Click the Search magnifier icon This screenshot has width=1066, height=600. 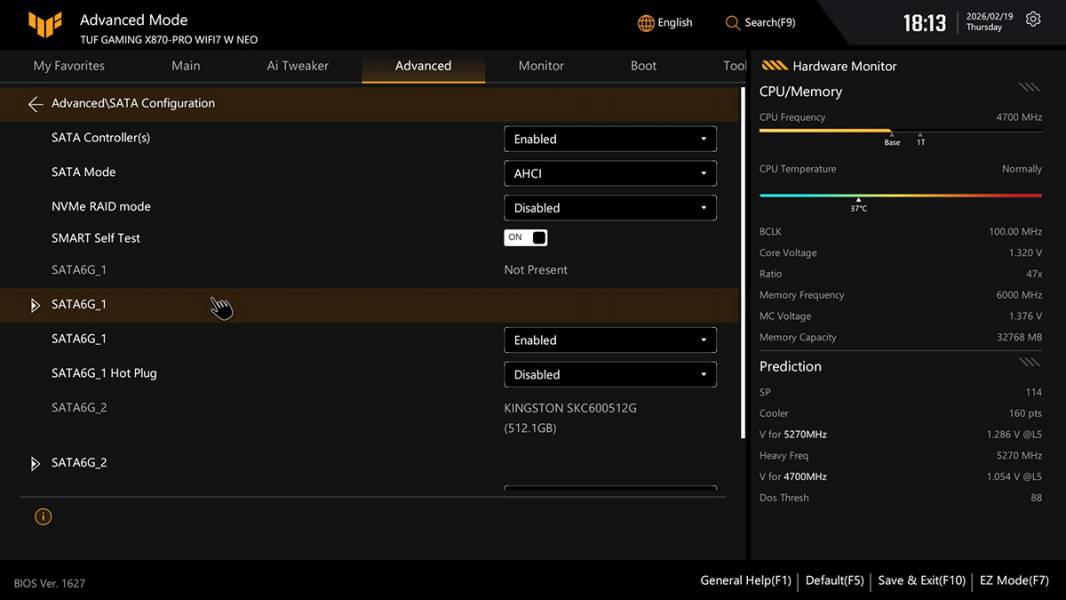(733, 23)
